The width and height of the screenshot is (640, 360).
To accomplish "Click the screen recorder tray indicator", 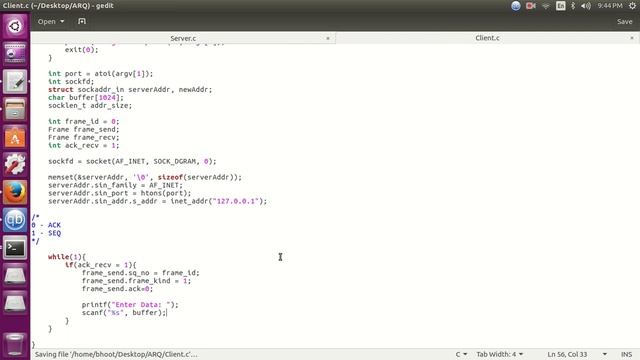I will [x=531, y=6].
